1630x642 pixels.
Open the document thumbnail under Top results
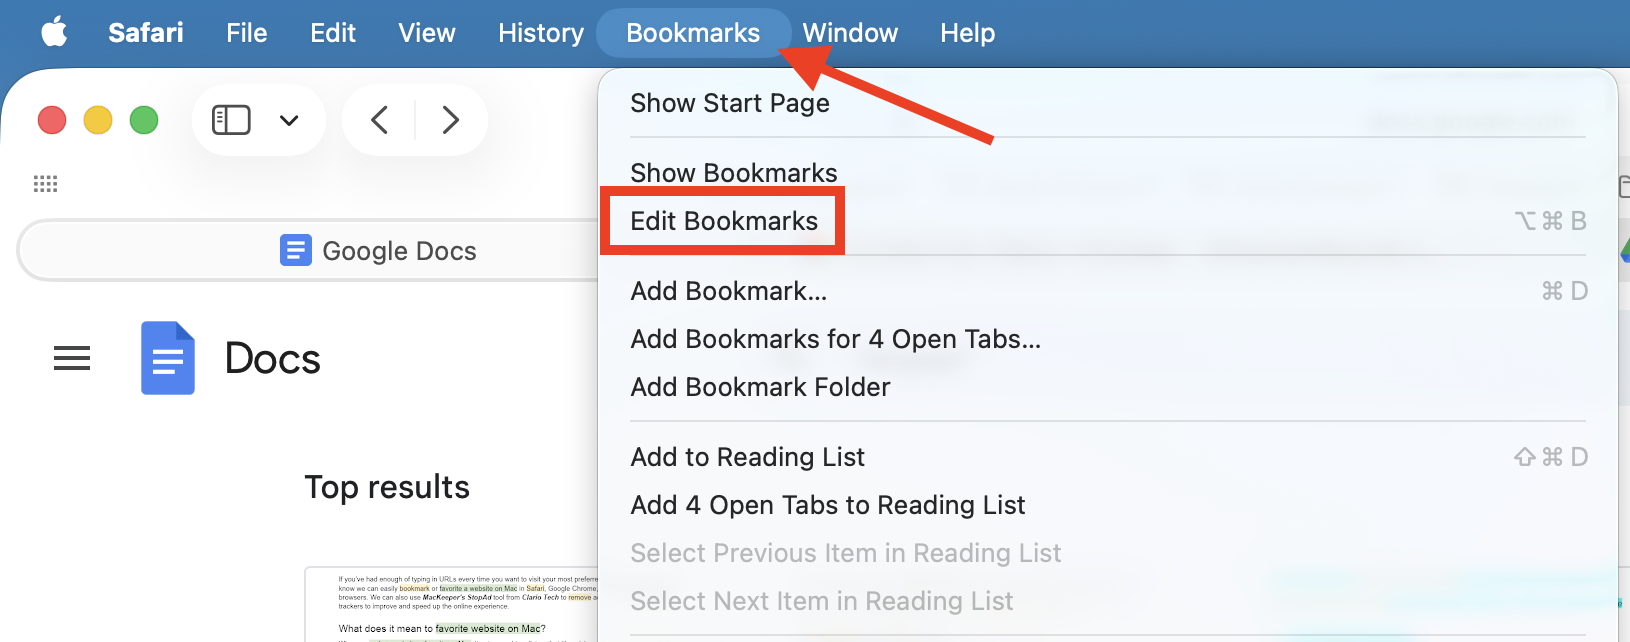tap(452, 604)
